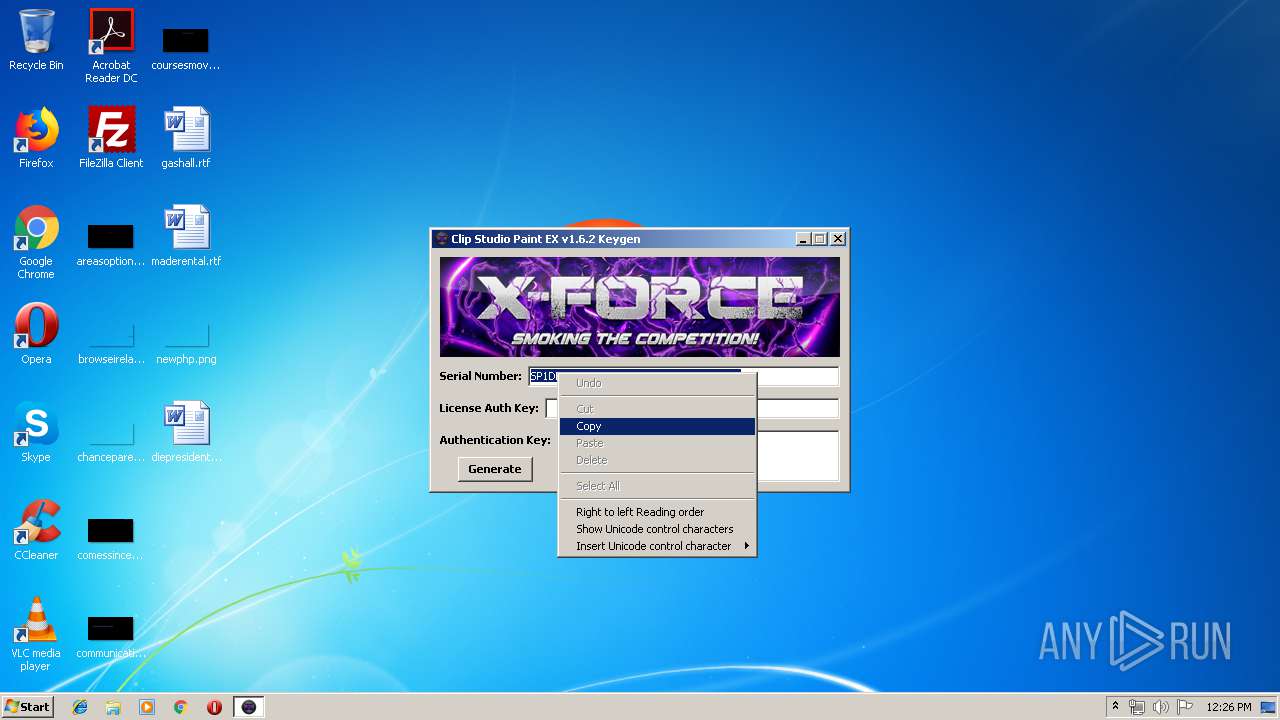Open diepresident document icon
The image size is (1280, 720).
(186, 432)
